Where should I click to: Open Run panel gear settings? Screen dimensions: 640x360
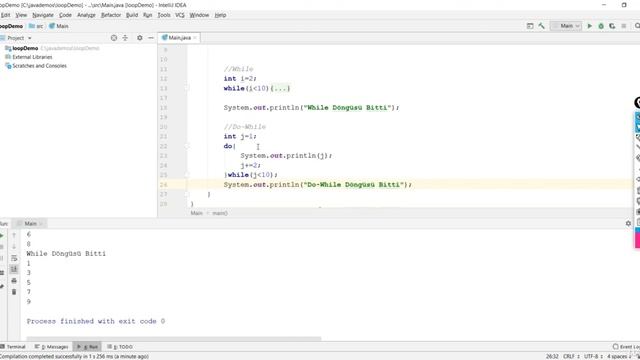click(x=628, y=223)
